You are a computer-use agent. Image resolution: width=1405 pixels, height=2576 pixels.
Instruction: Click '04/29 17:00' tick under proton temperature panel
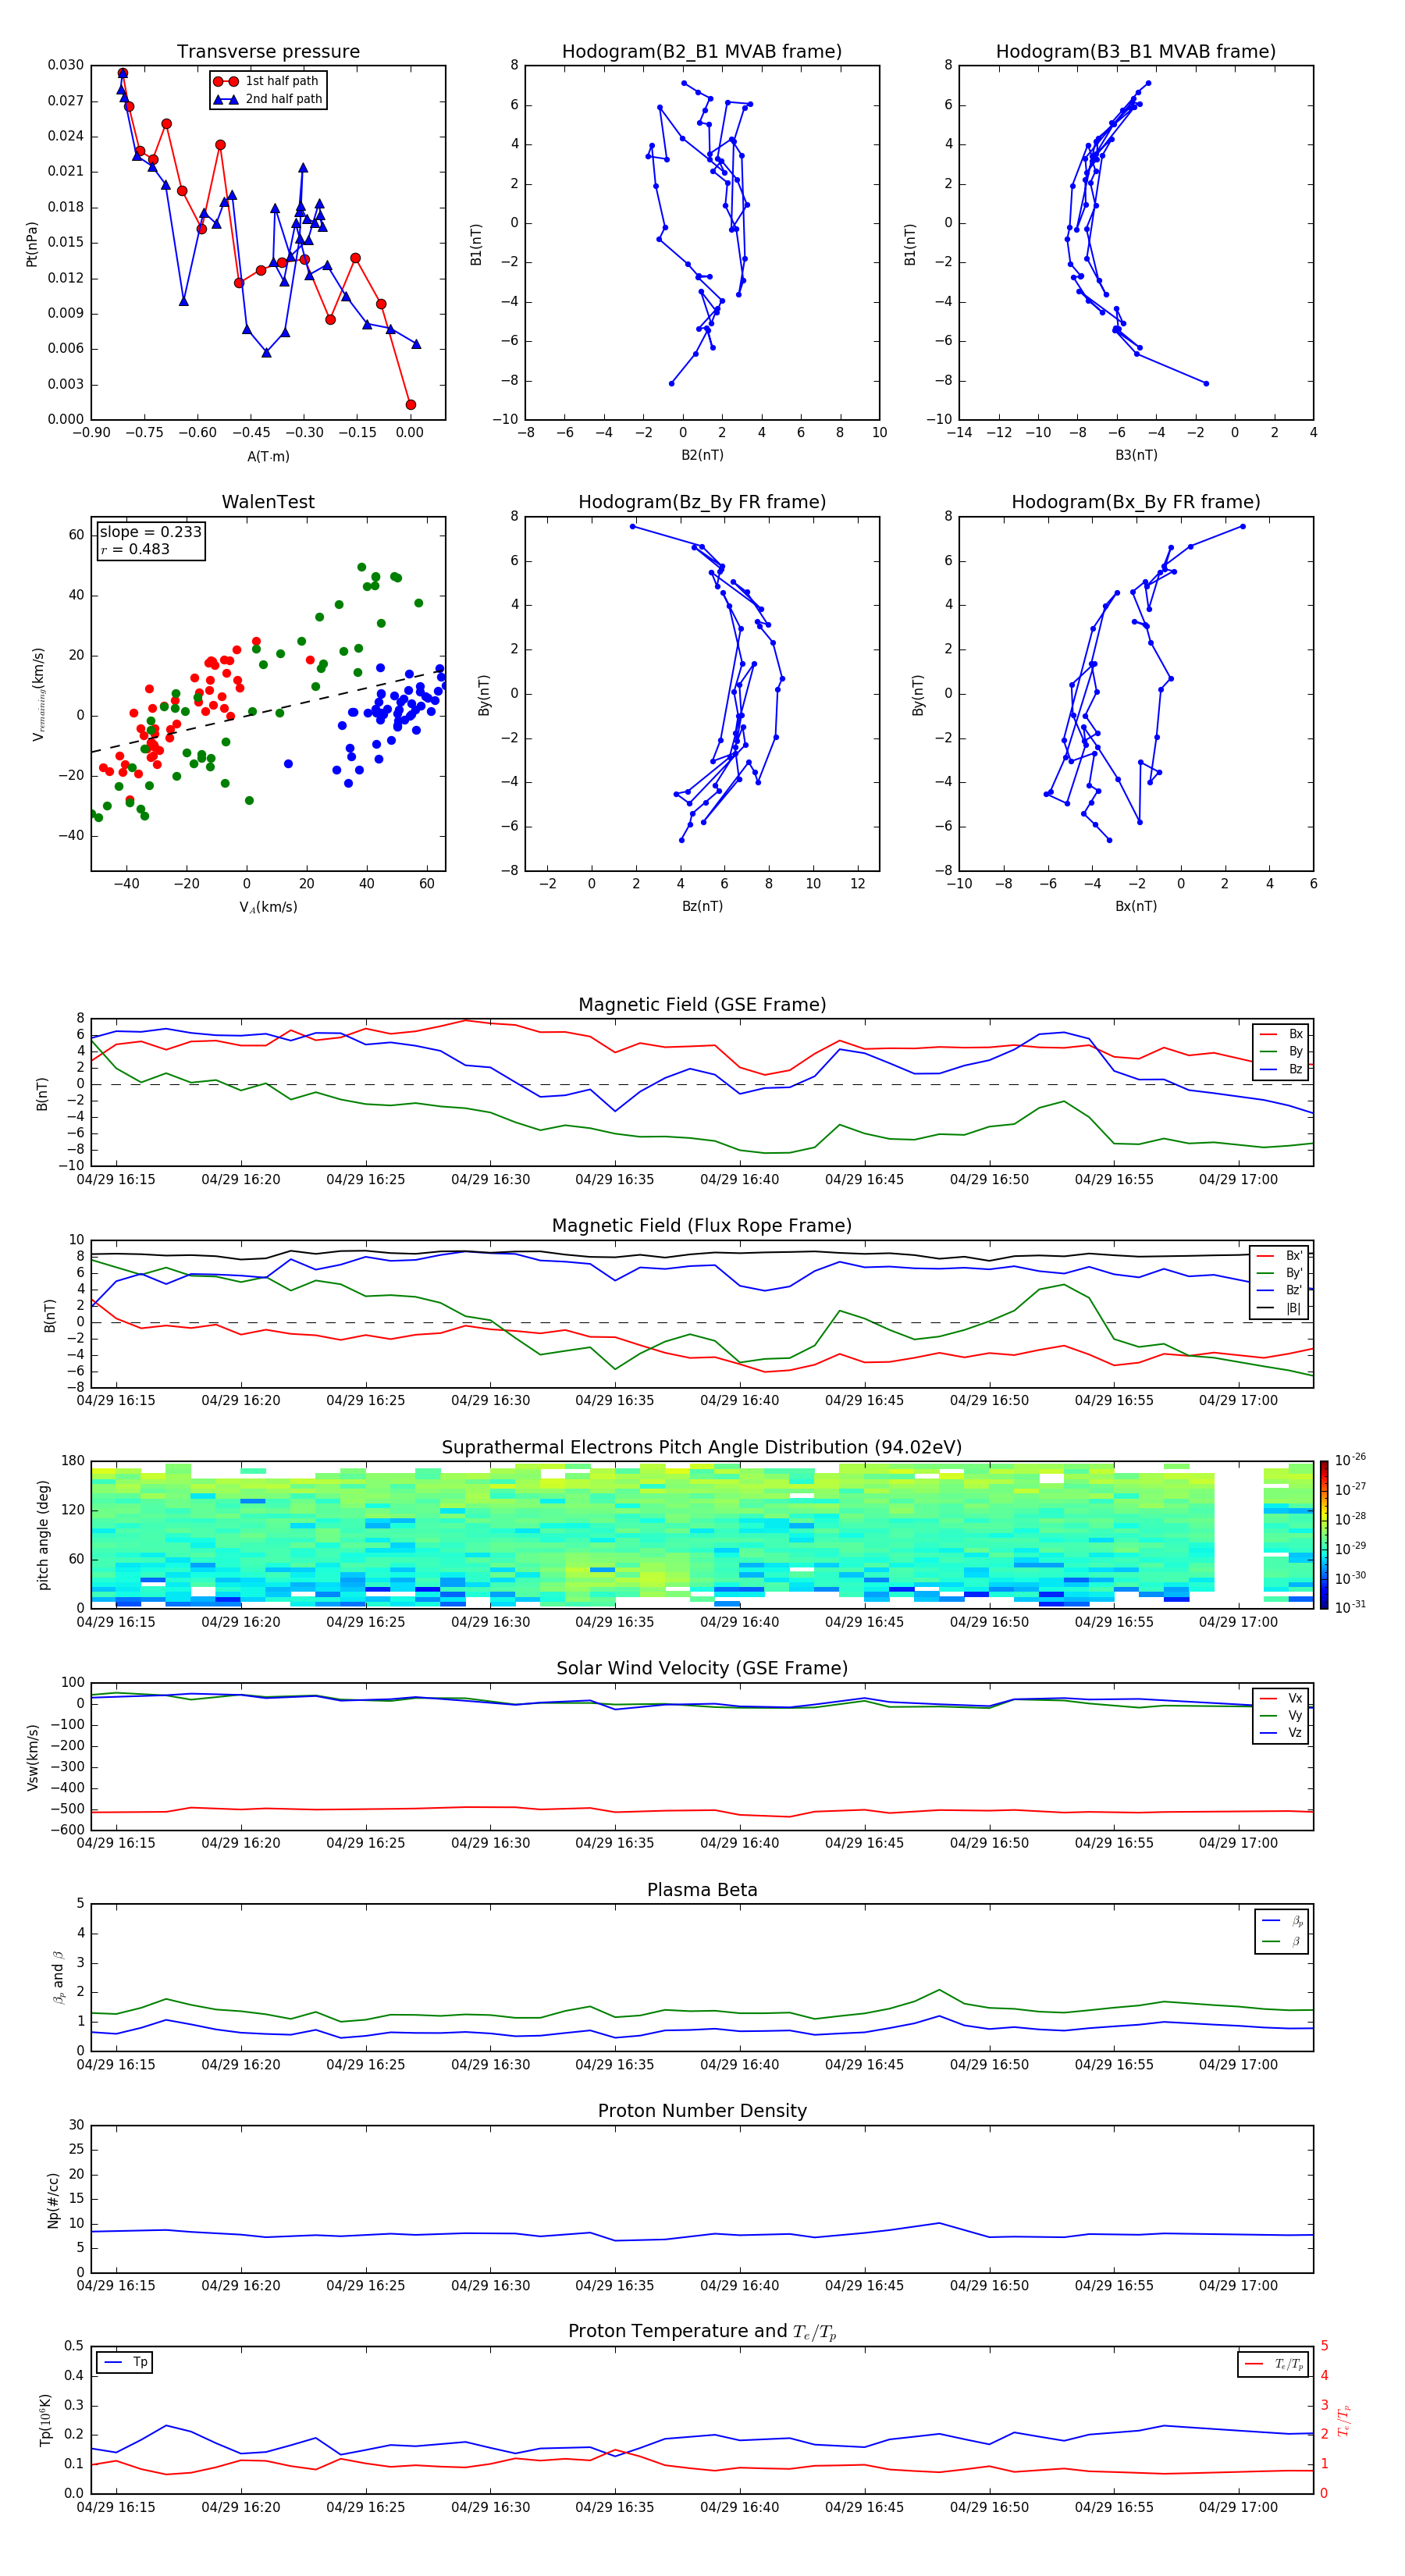pos(1238,2507)
